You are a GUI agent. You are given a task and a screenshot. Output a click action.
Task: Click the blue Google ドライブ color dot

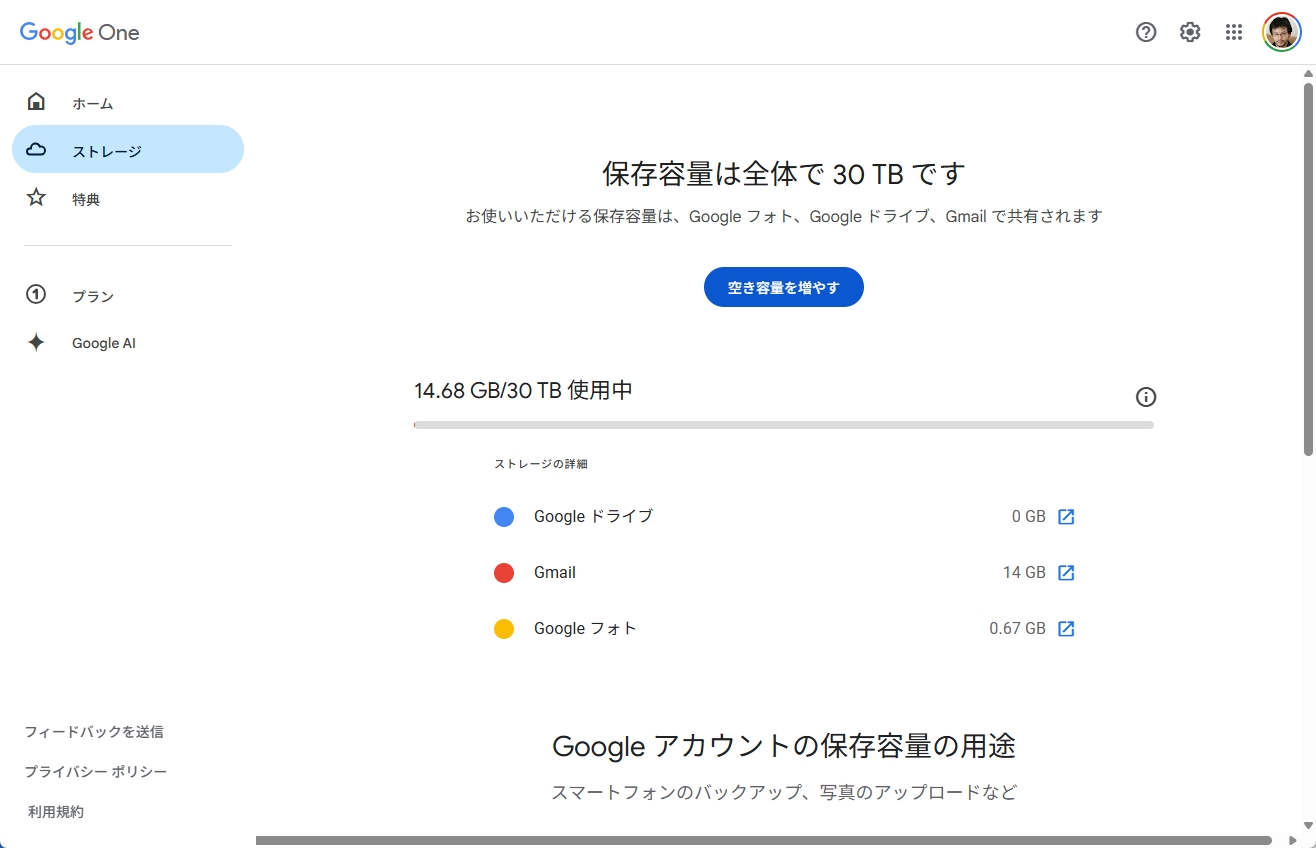pos(504,517)
